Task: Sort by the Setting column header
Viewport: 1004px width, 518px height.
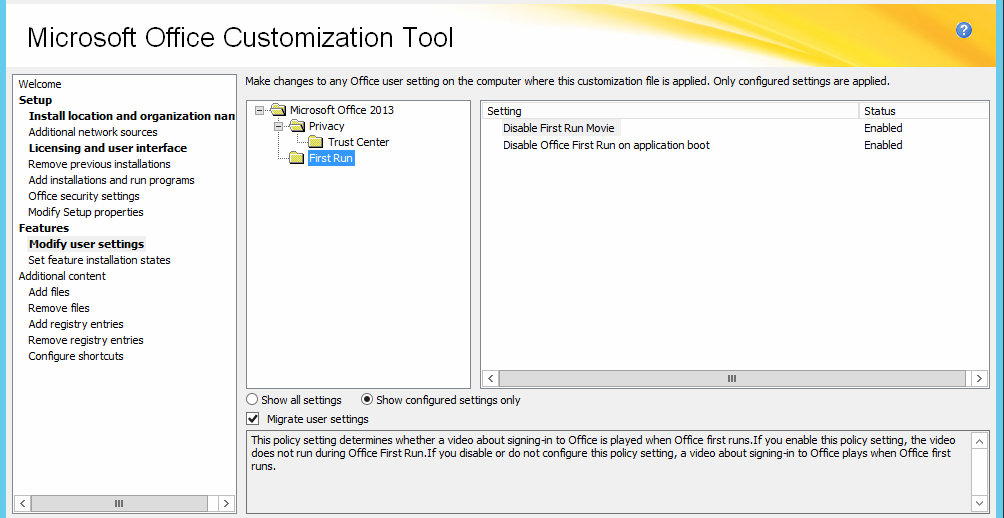Action: click(668, 111)
